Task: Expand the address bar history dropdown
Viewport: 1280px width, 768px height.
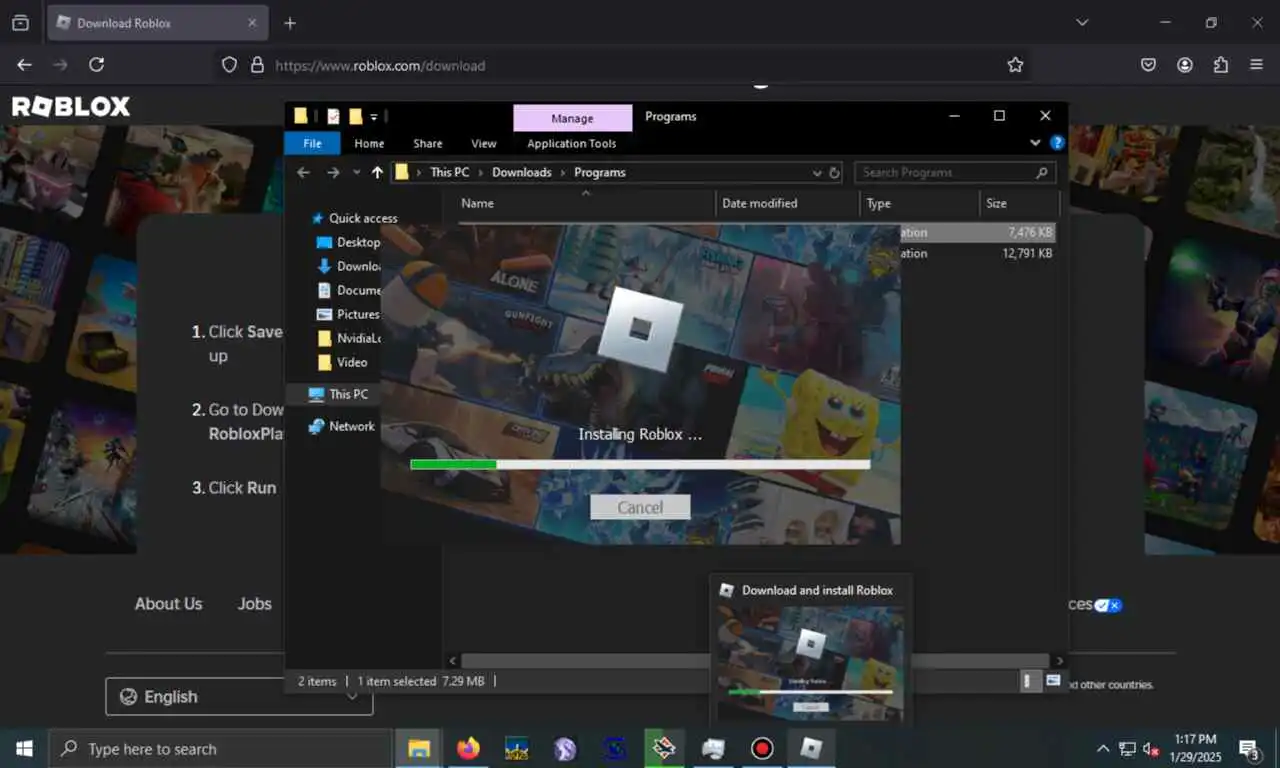Action: (817, 172)
